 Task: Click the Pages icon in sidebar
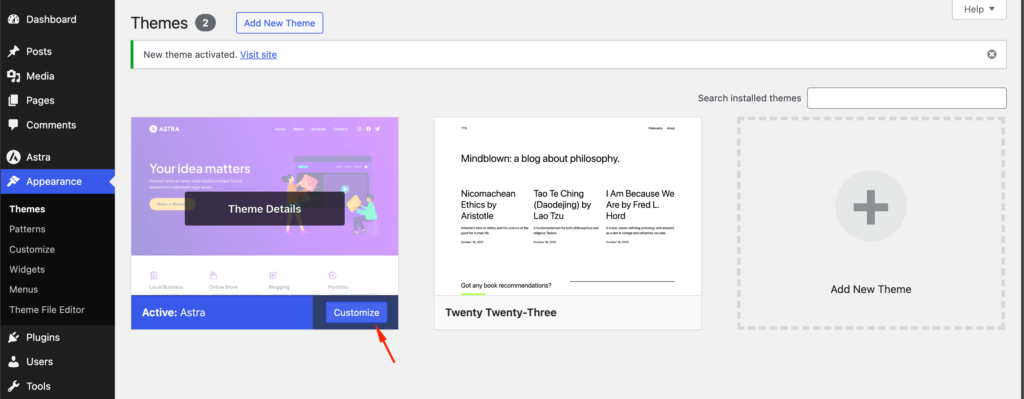click(13, 101)
